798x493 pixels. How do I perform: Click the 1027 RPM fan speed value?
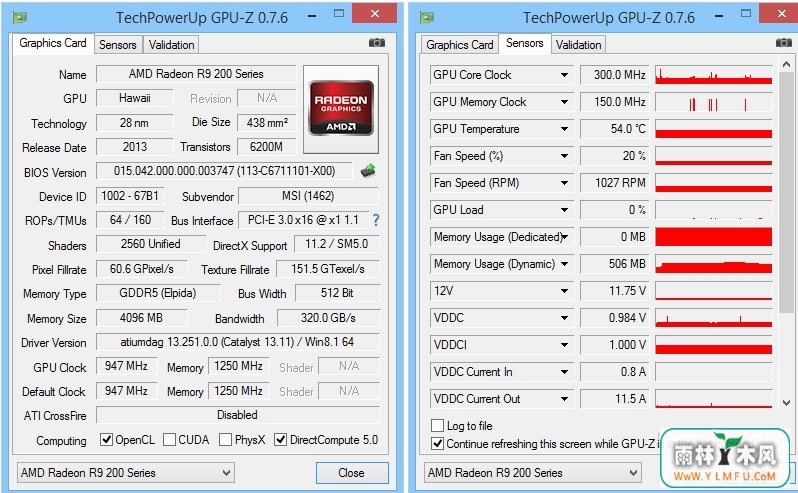[614, 183]
